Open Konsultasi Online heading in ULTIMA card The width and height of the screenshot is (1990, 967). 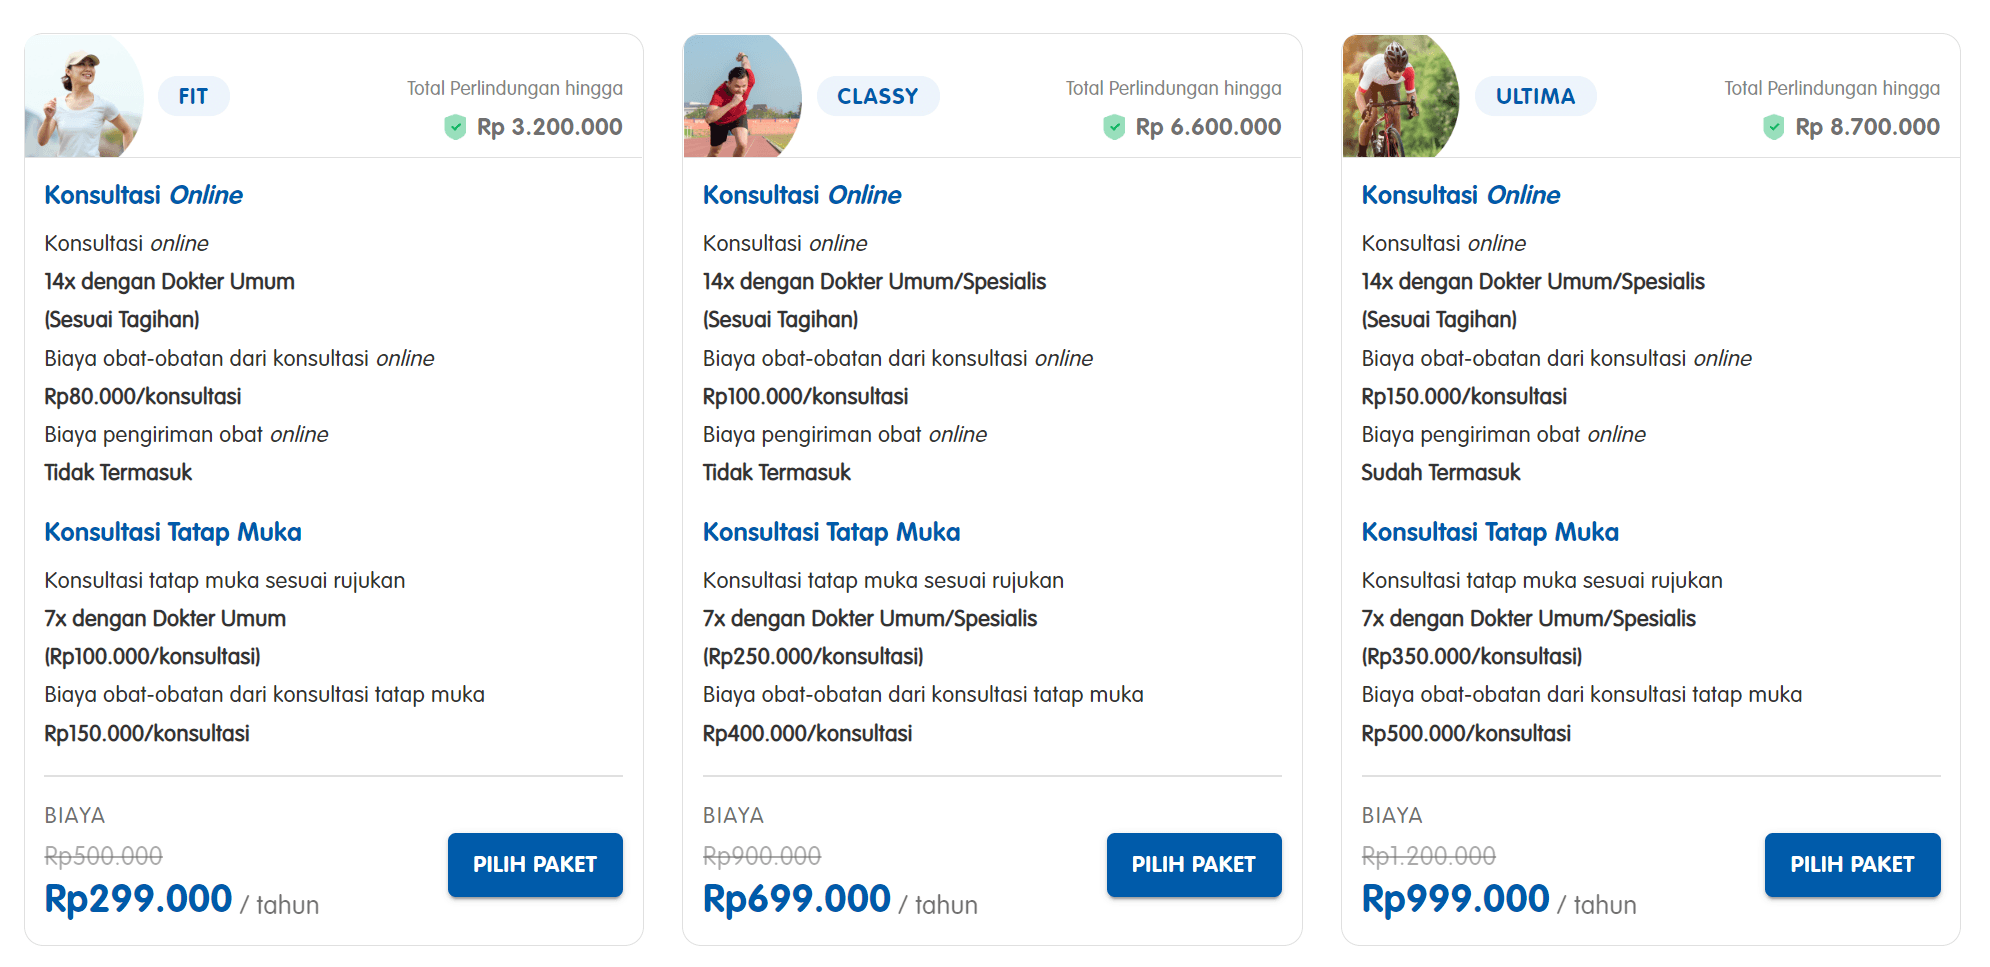pyautogui.click(x=1461, y=195)
